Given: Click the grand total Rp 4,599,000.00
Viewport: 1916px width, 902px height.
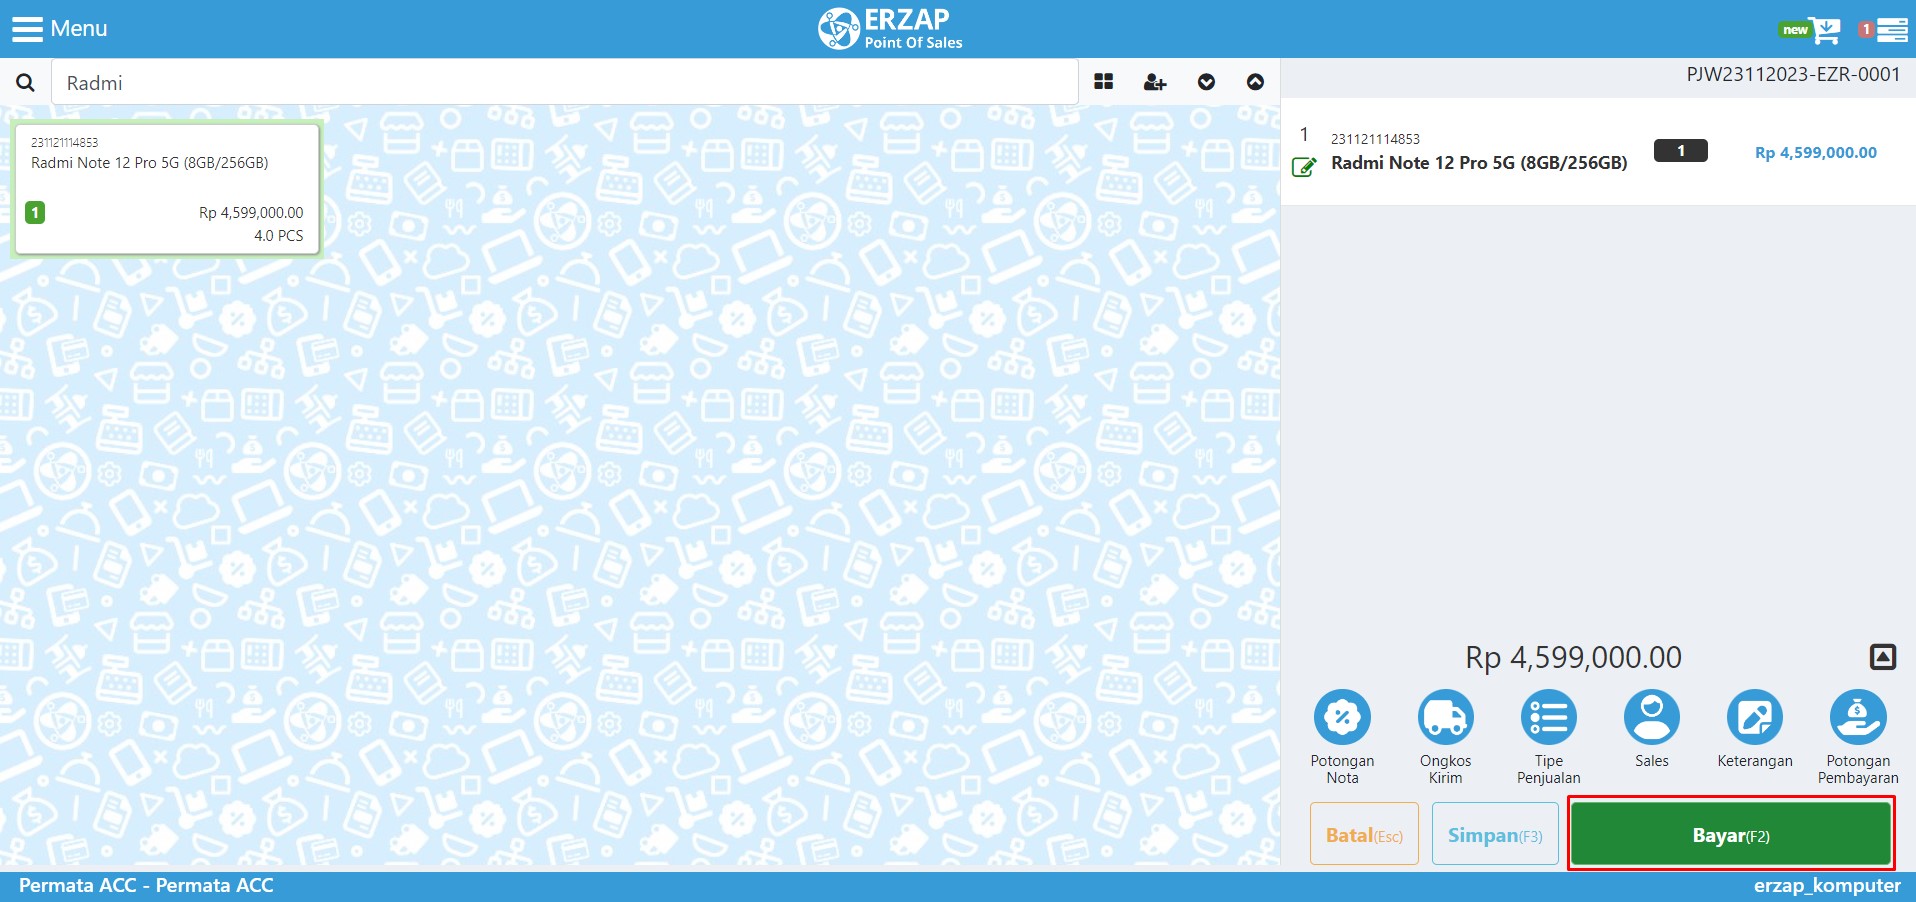Looking at the screenshot, I should pos(1573,657).
